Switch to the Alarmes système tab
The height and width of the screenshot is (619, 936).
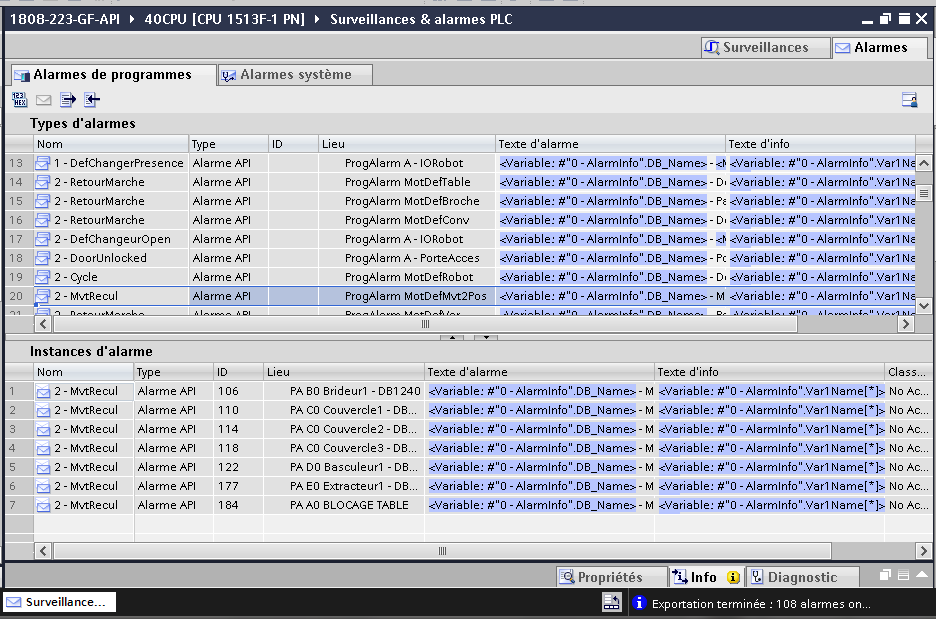click(295, 75)
